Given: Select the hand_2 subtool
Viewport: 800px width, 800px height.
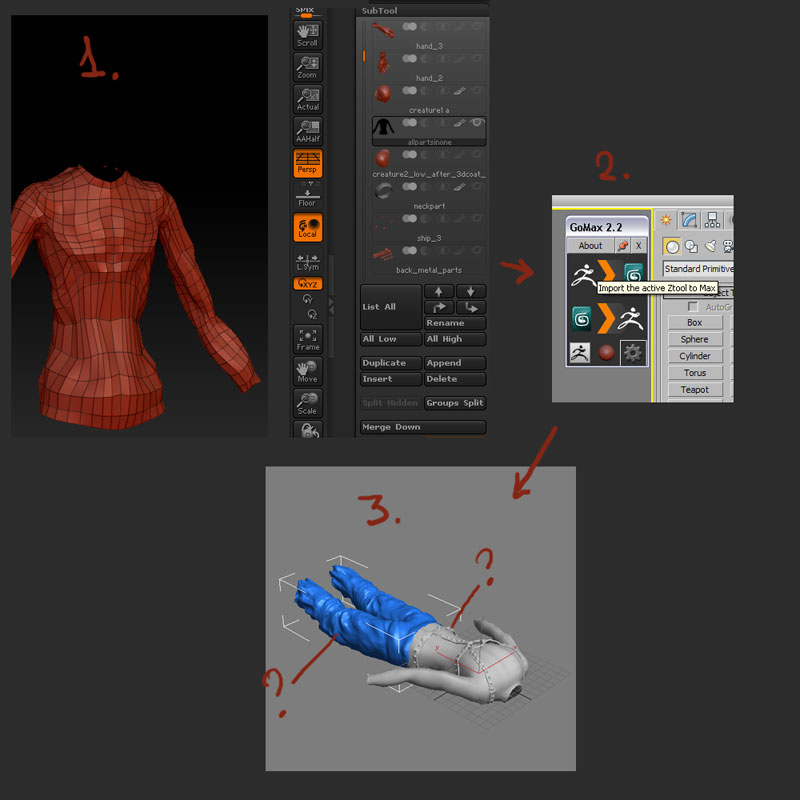Looking at the screenshot, I should (429, 68).
